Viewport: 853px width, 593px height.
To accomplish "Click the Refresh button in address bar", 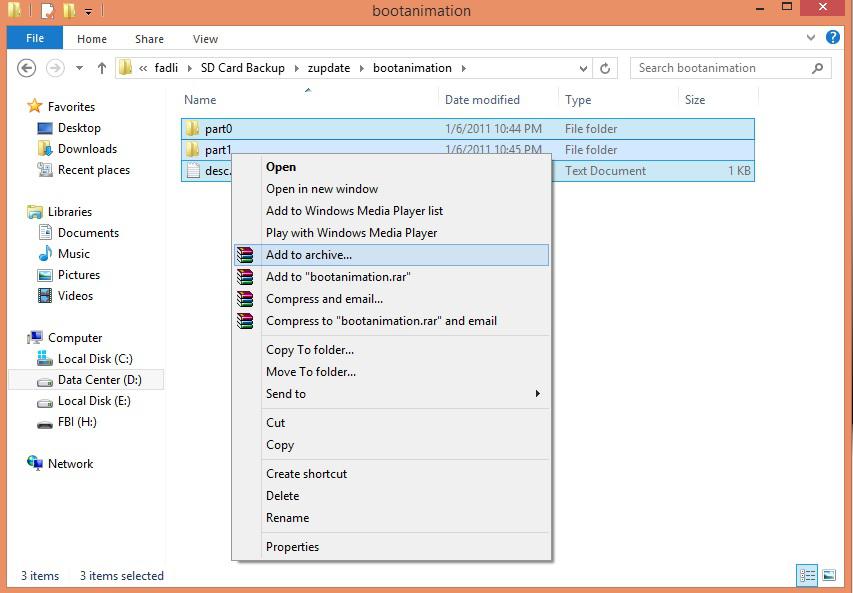I will (x=604, y=68).
